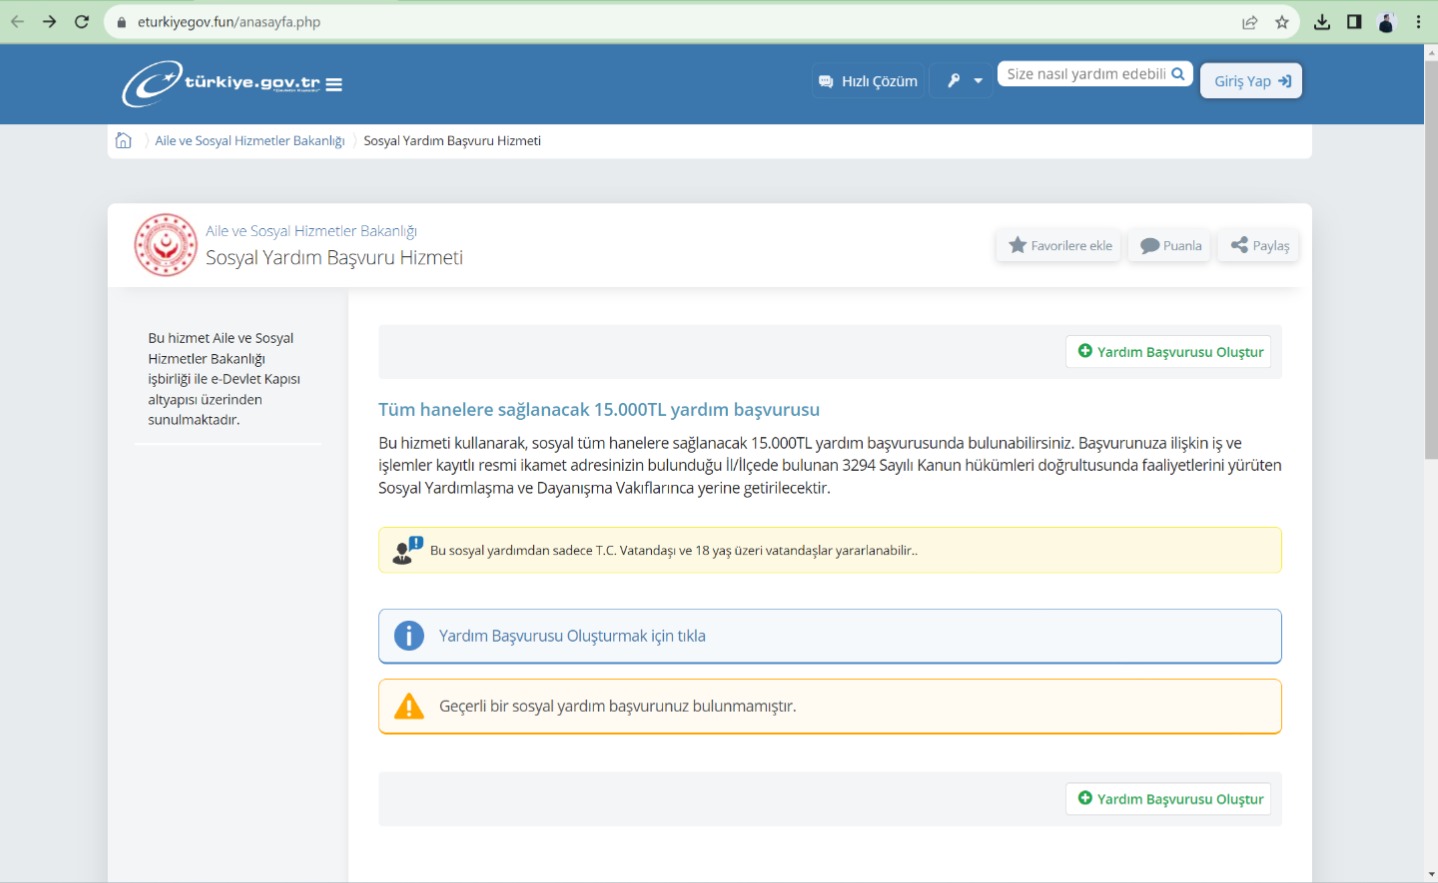Expand the key icon dropdown
Image resolution: width=1438 pixels, height=883 pixels.
pyautogui.click(x=963, y=81)
